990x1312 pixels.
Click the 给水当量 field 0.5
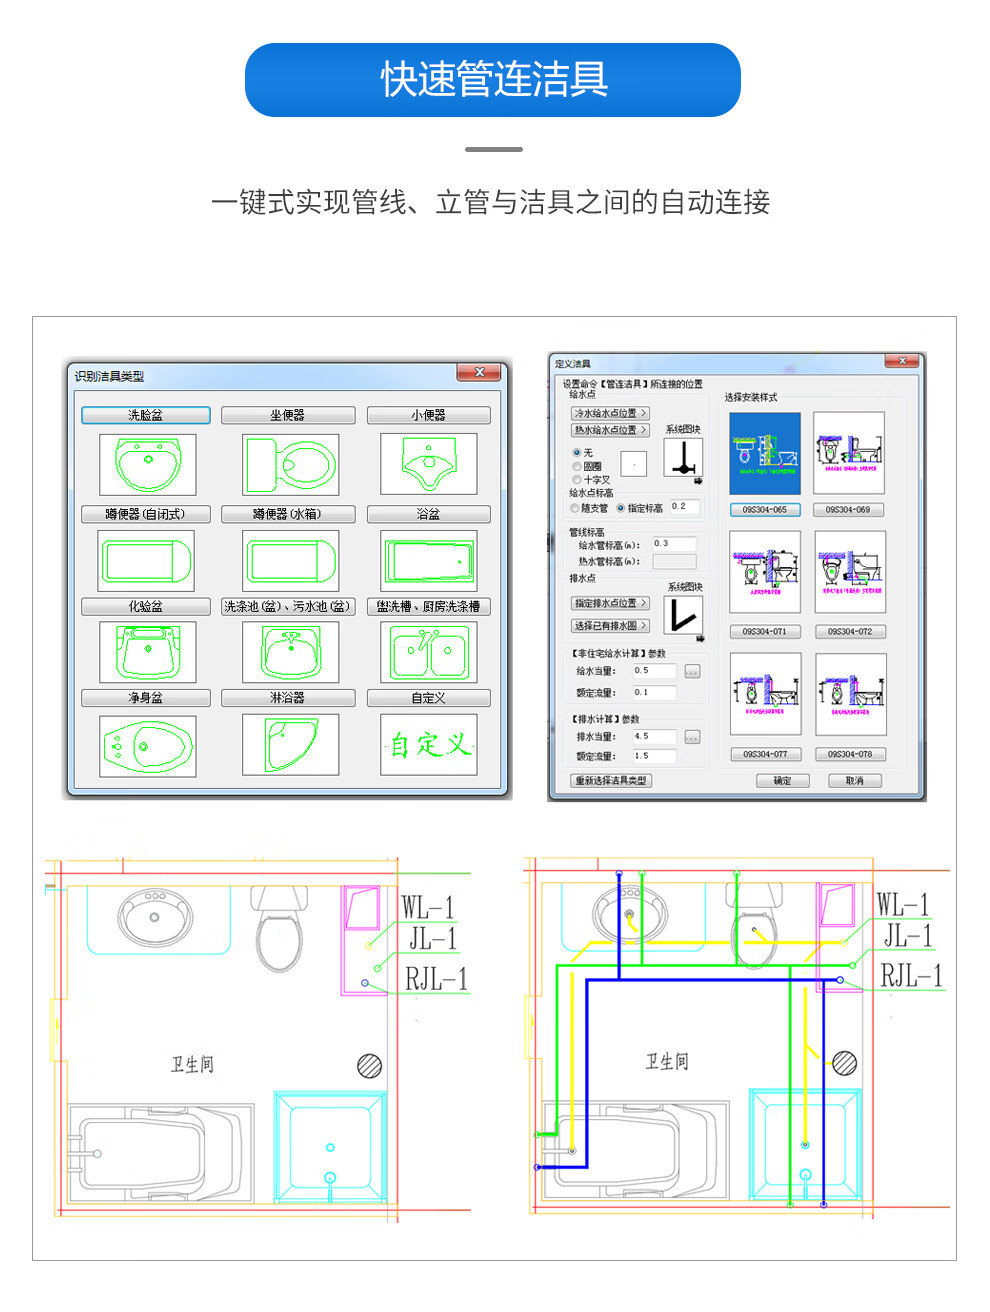pyautogui.click(x=654, y=671)
